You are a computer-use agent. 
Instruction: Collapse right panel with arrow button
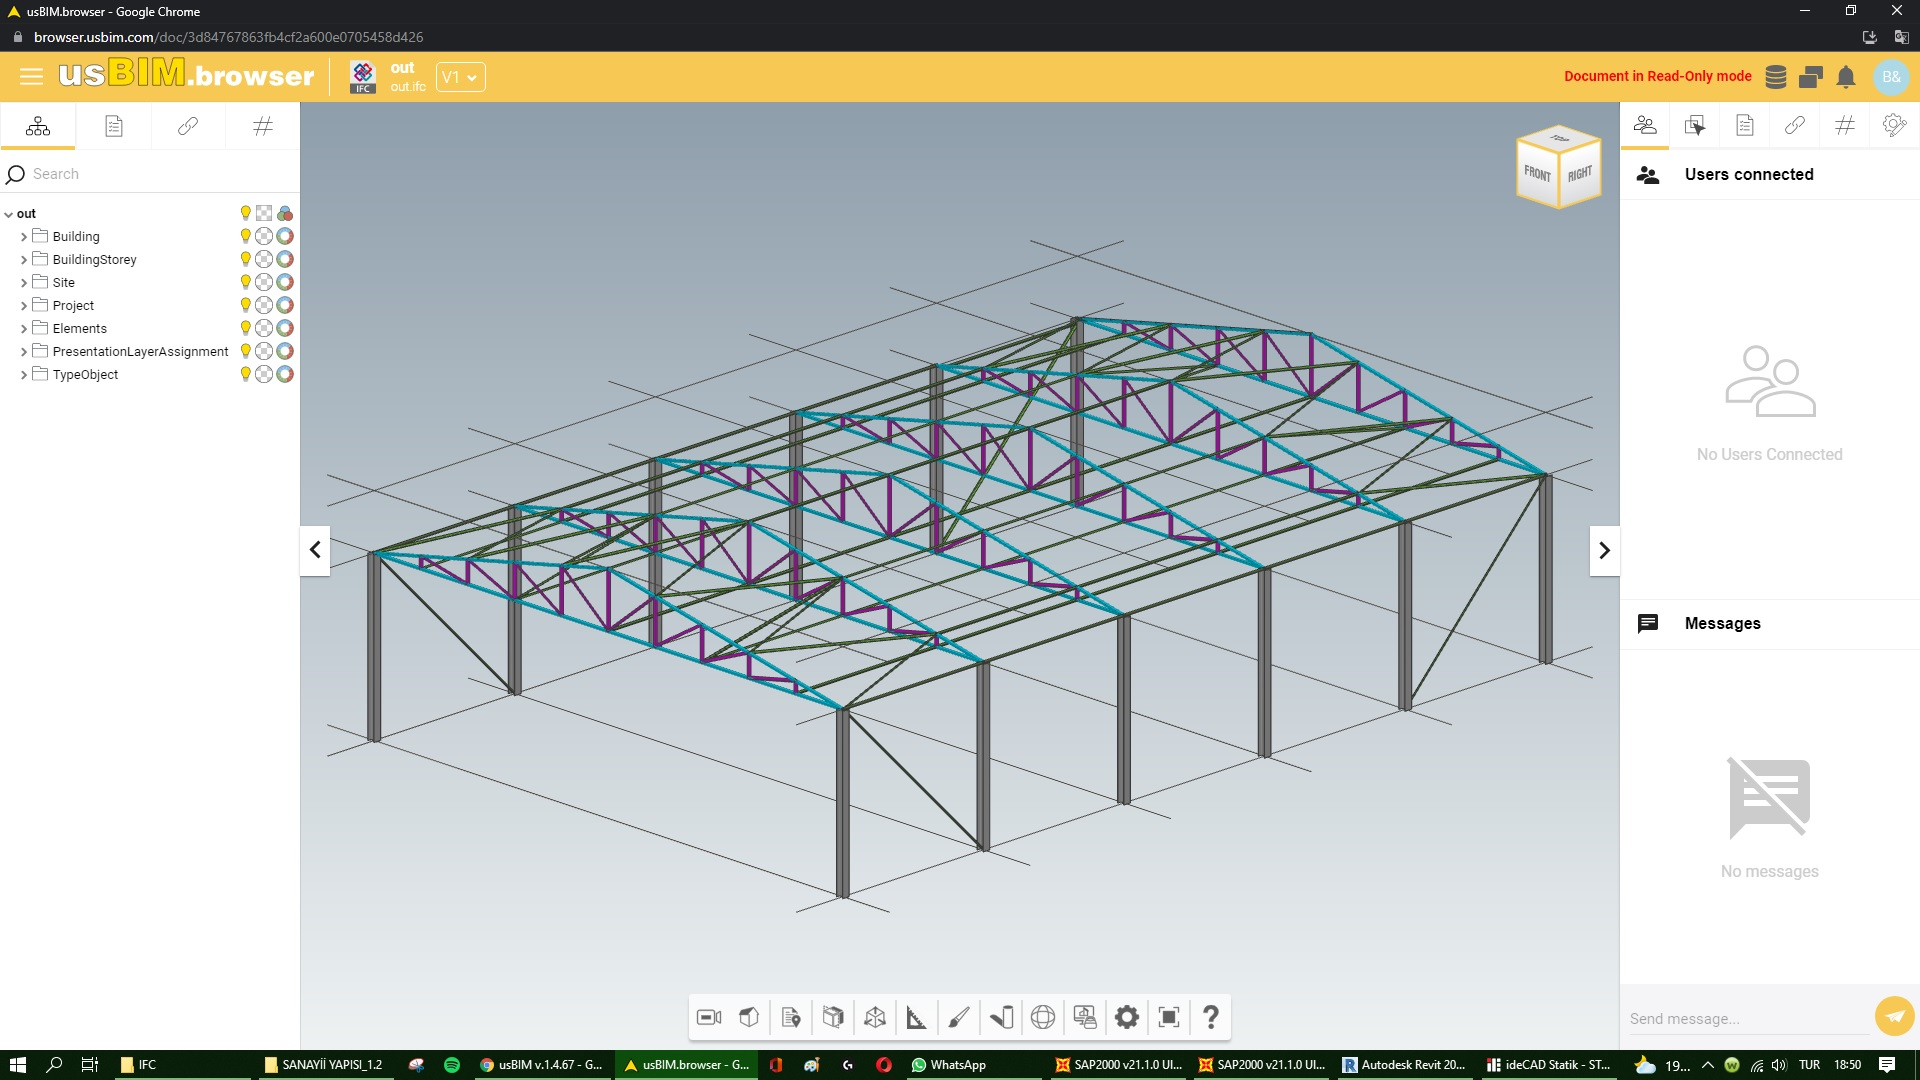[1604, 550]
